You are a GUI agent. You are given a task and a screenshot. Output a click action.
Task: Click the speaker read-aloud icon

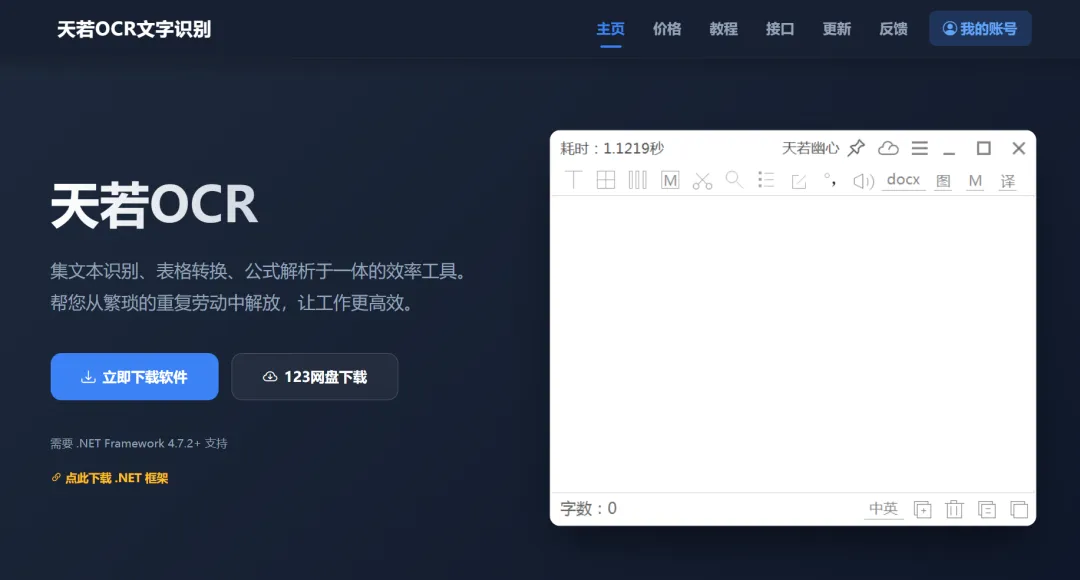click(x=863, y=181)
